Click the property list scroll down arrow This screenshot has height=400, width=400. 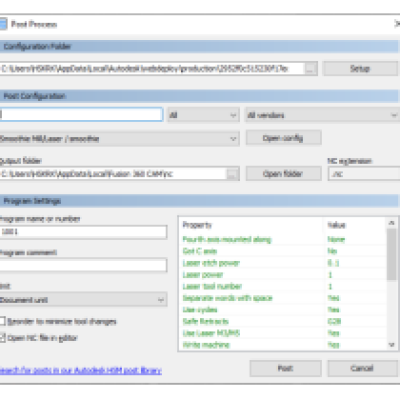pos(392,345)
